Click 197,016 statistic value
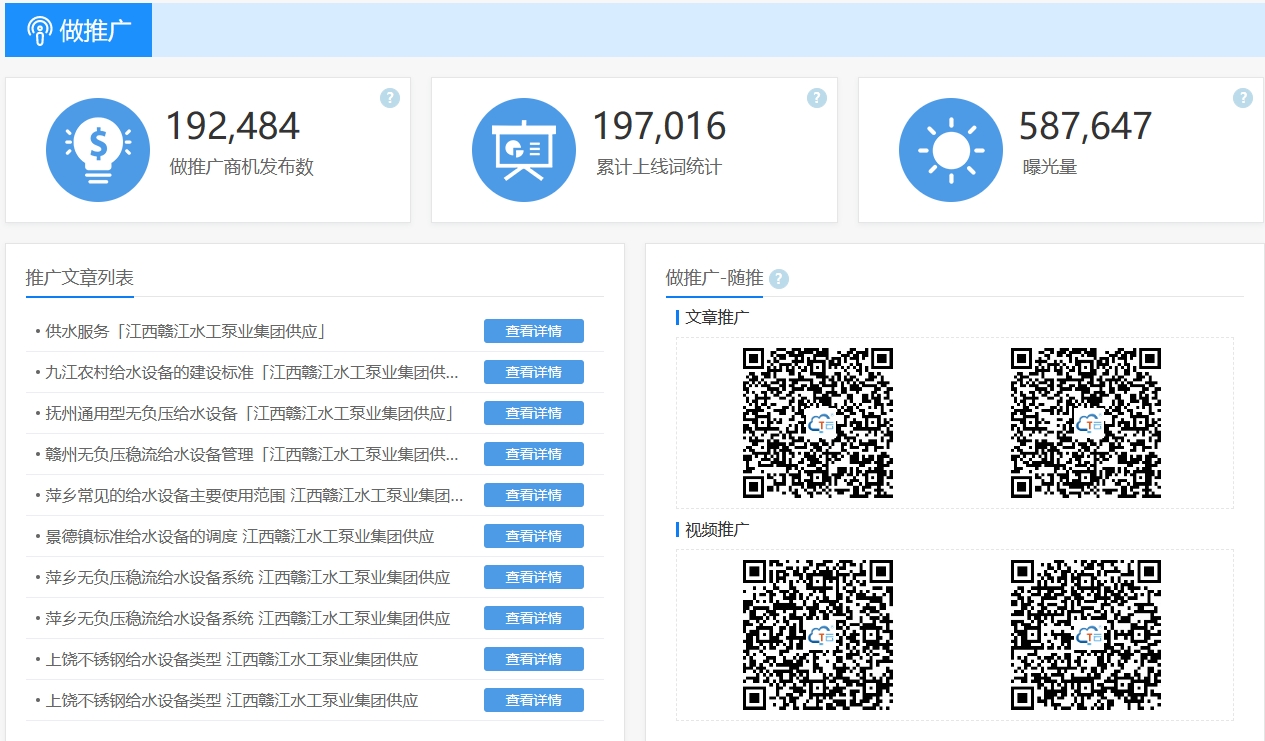The height and width of the screenshot is (741, 1265). coord(660,126)
